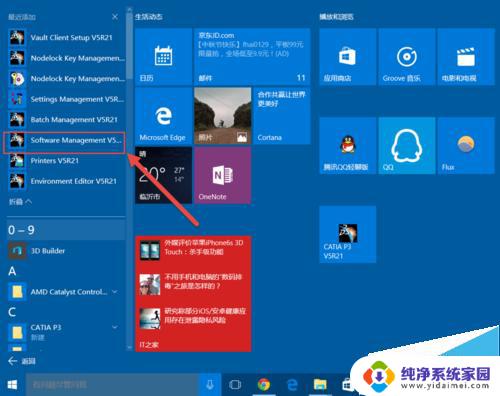The width and height of the screenshot is (500, 396).
Task: Click the letter A group header
Action: click(12, 271)
